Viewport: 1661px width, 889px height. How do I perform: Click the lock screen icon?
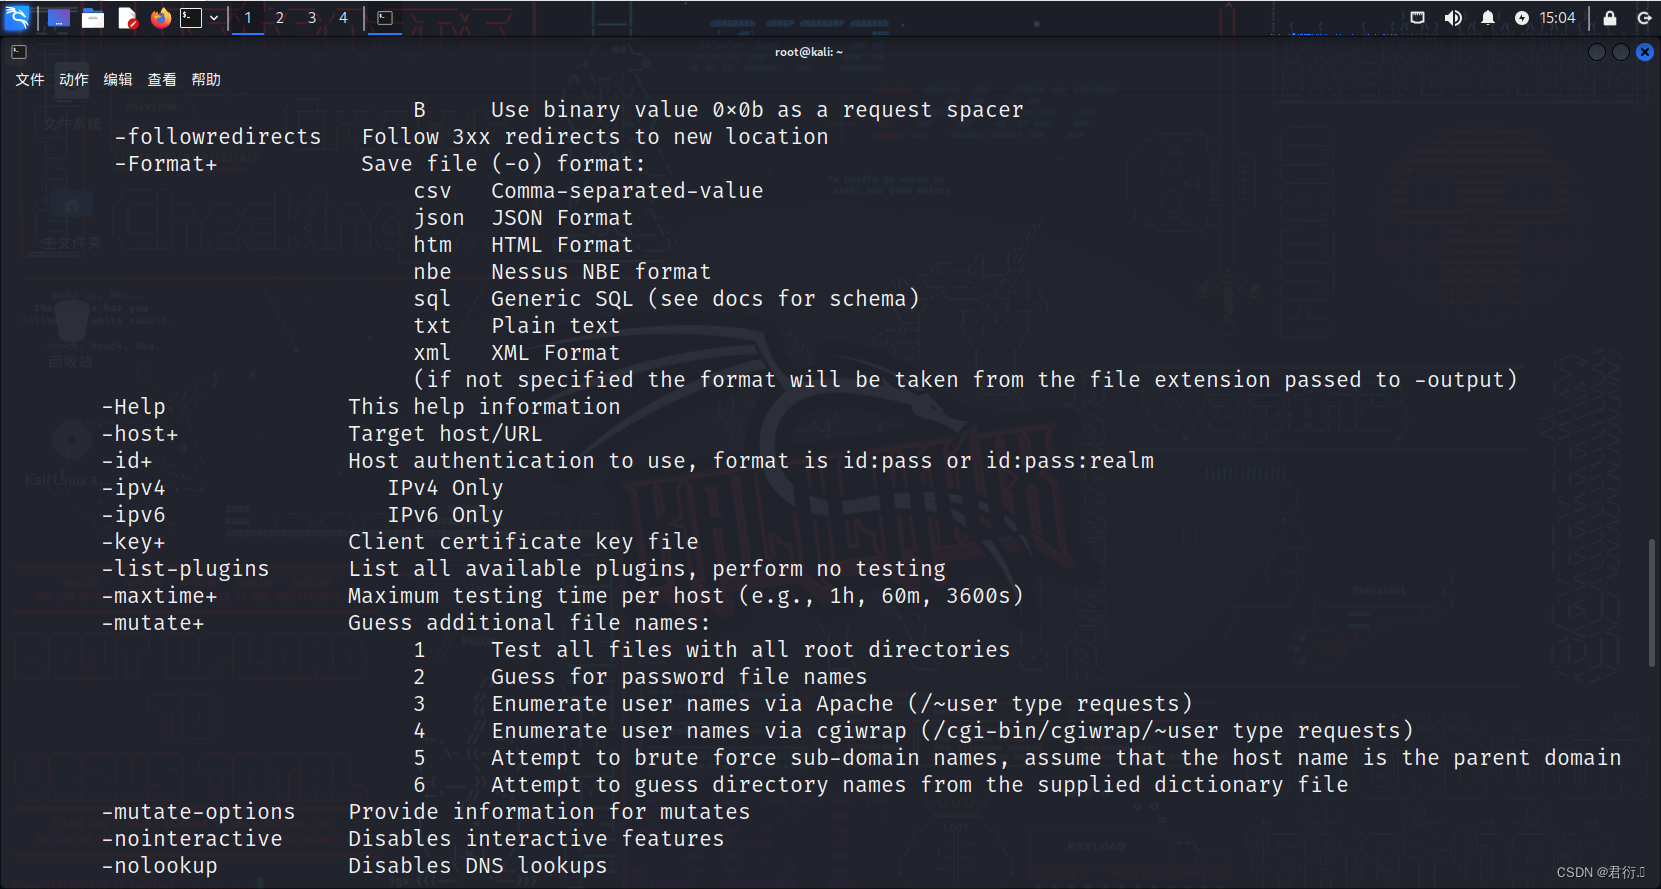1610,18
